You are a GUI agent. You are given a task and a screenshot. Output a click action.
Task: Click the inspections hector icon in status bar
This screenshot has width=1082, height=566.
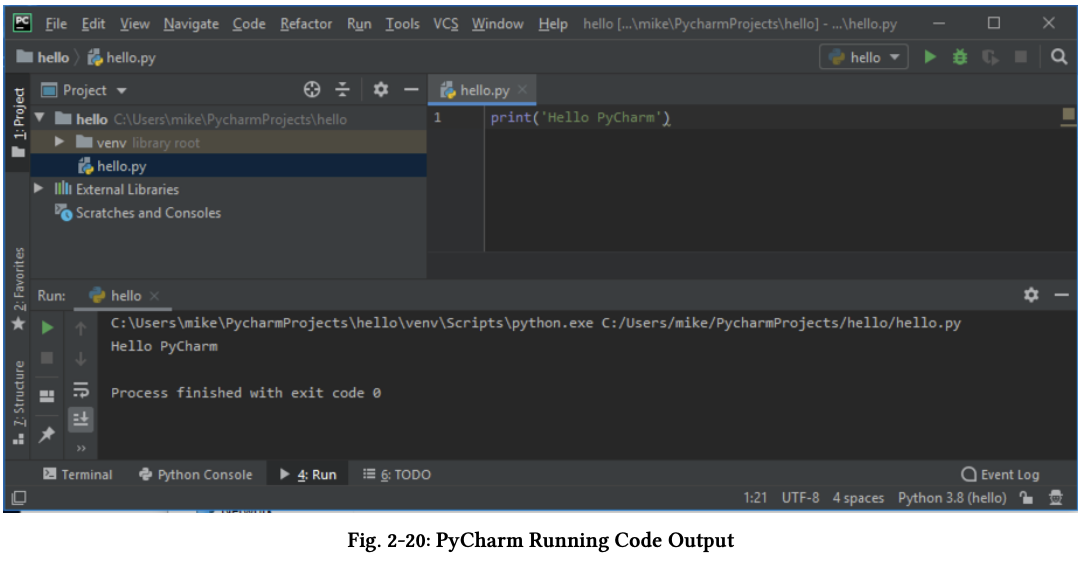click(x=1056, y=498)
